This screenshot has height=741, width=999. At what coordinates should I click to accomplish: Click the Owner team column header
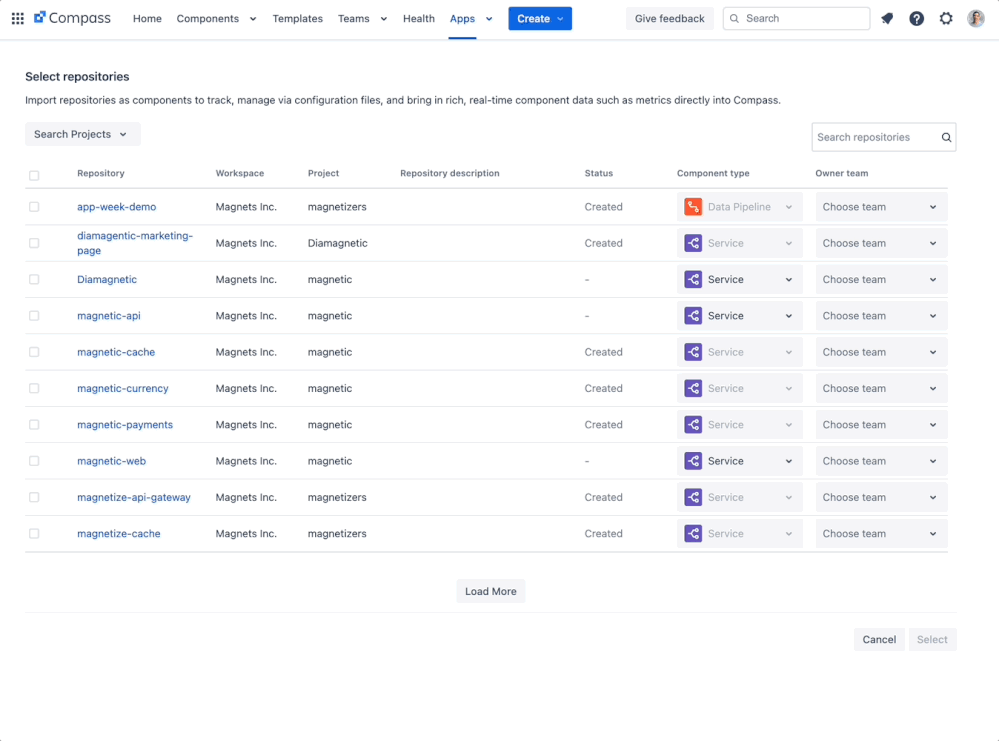(x=842, y=173)
